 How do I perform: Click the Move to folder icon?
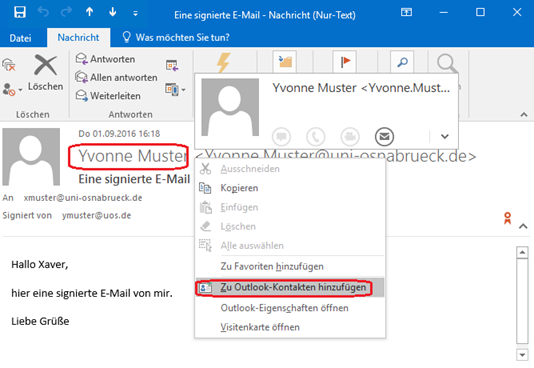[x=285, y=62]
